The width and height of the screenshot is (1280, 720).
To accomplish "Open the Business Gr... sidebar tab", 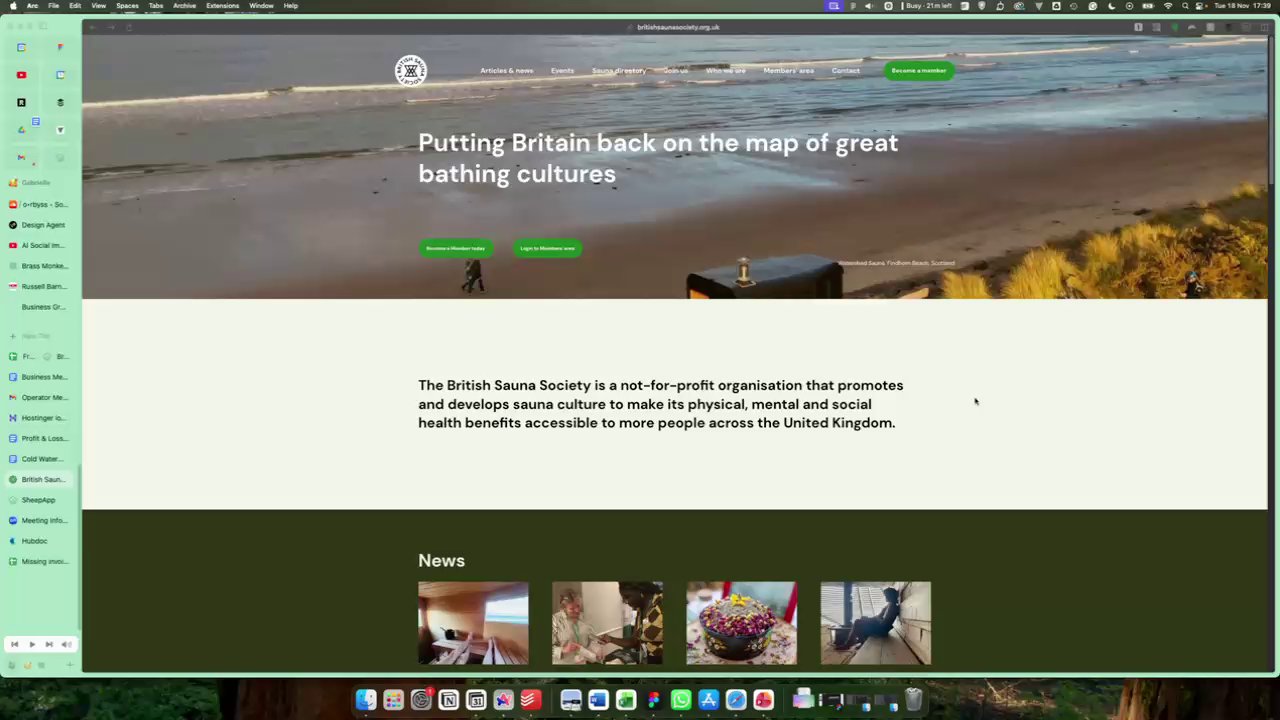I will point(40,307).
